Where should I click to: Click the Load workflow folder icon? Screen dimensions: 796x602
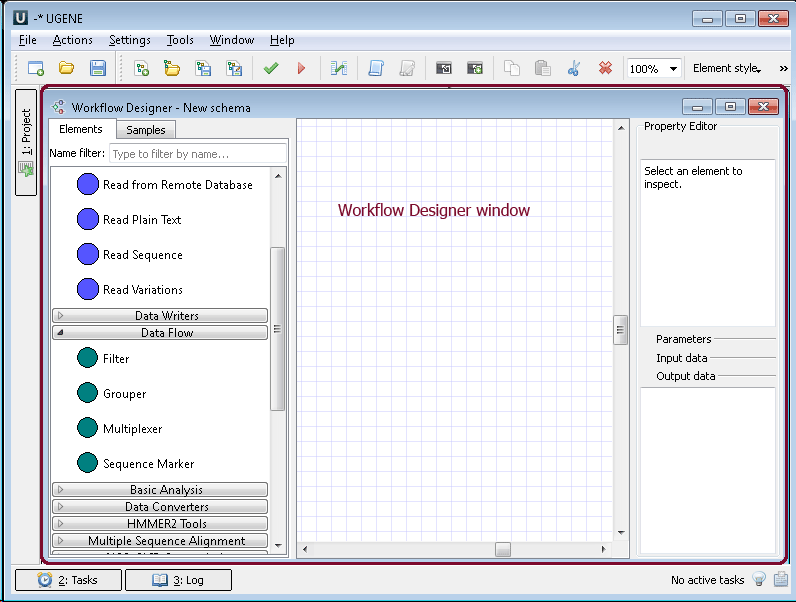click(x=172, y=68)
